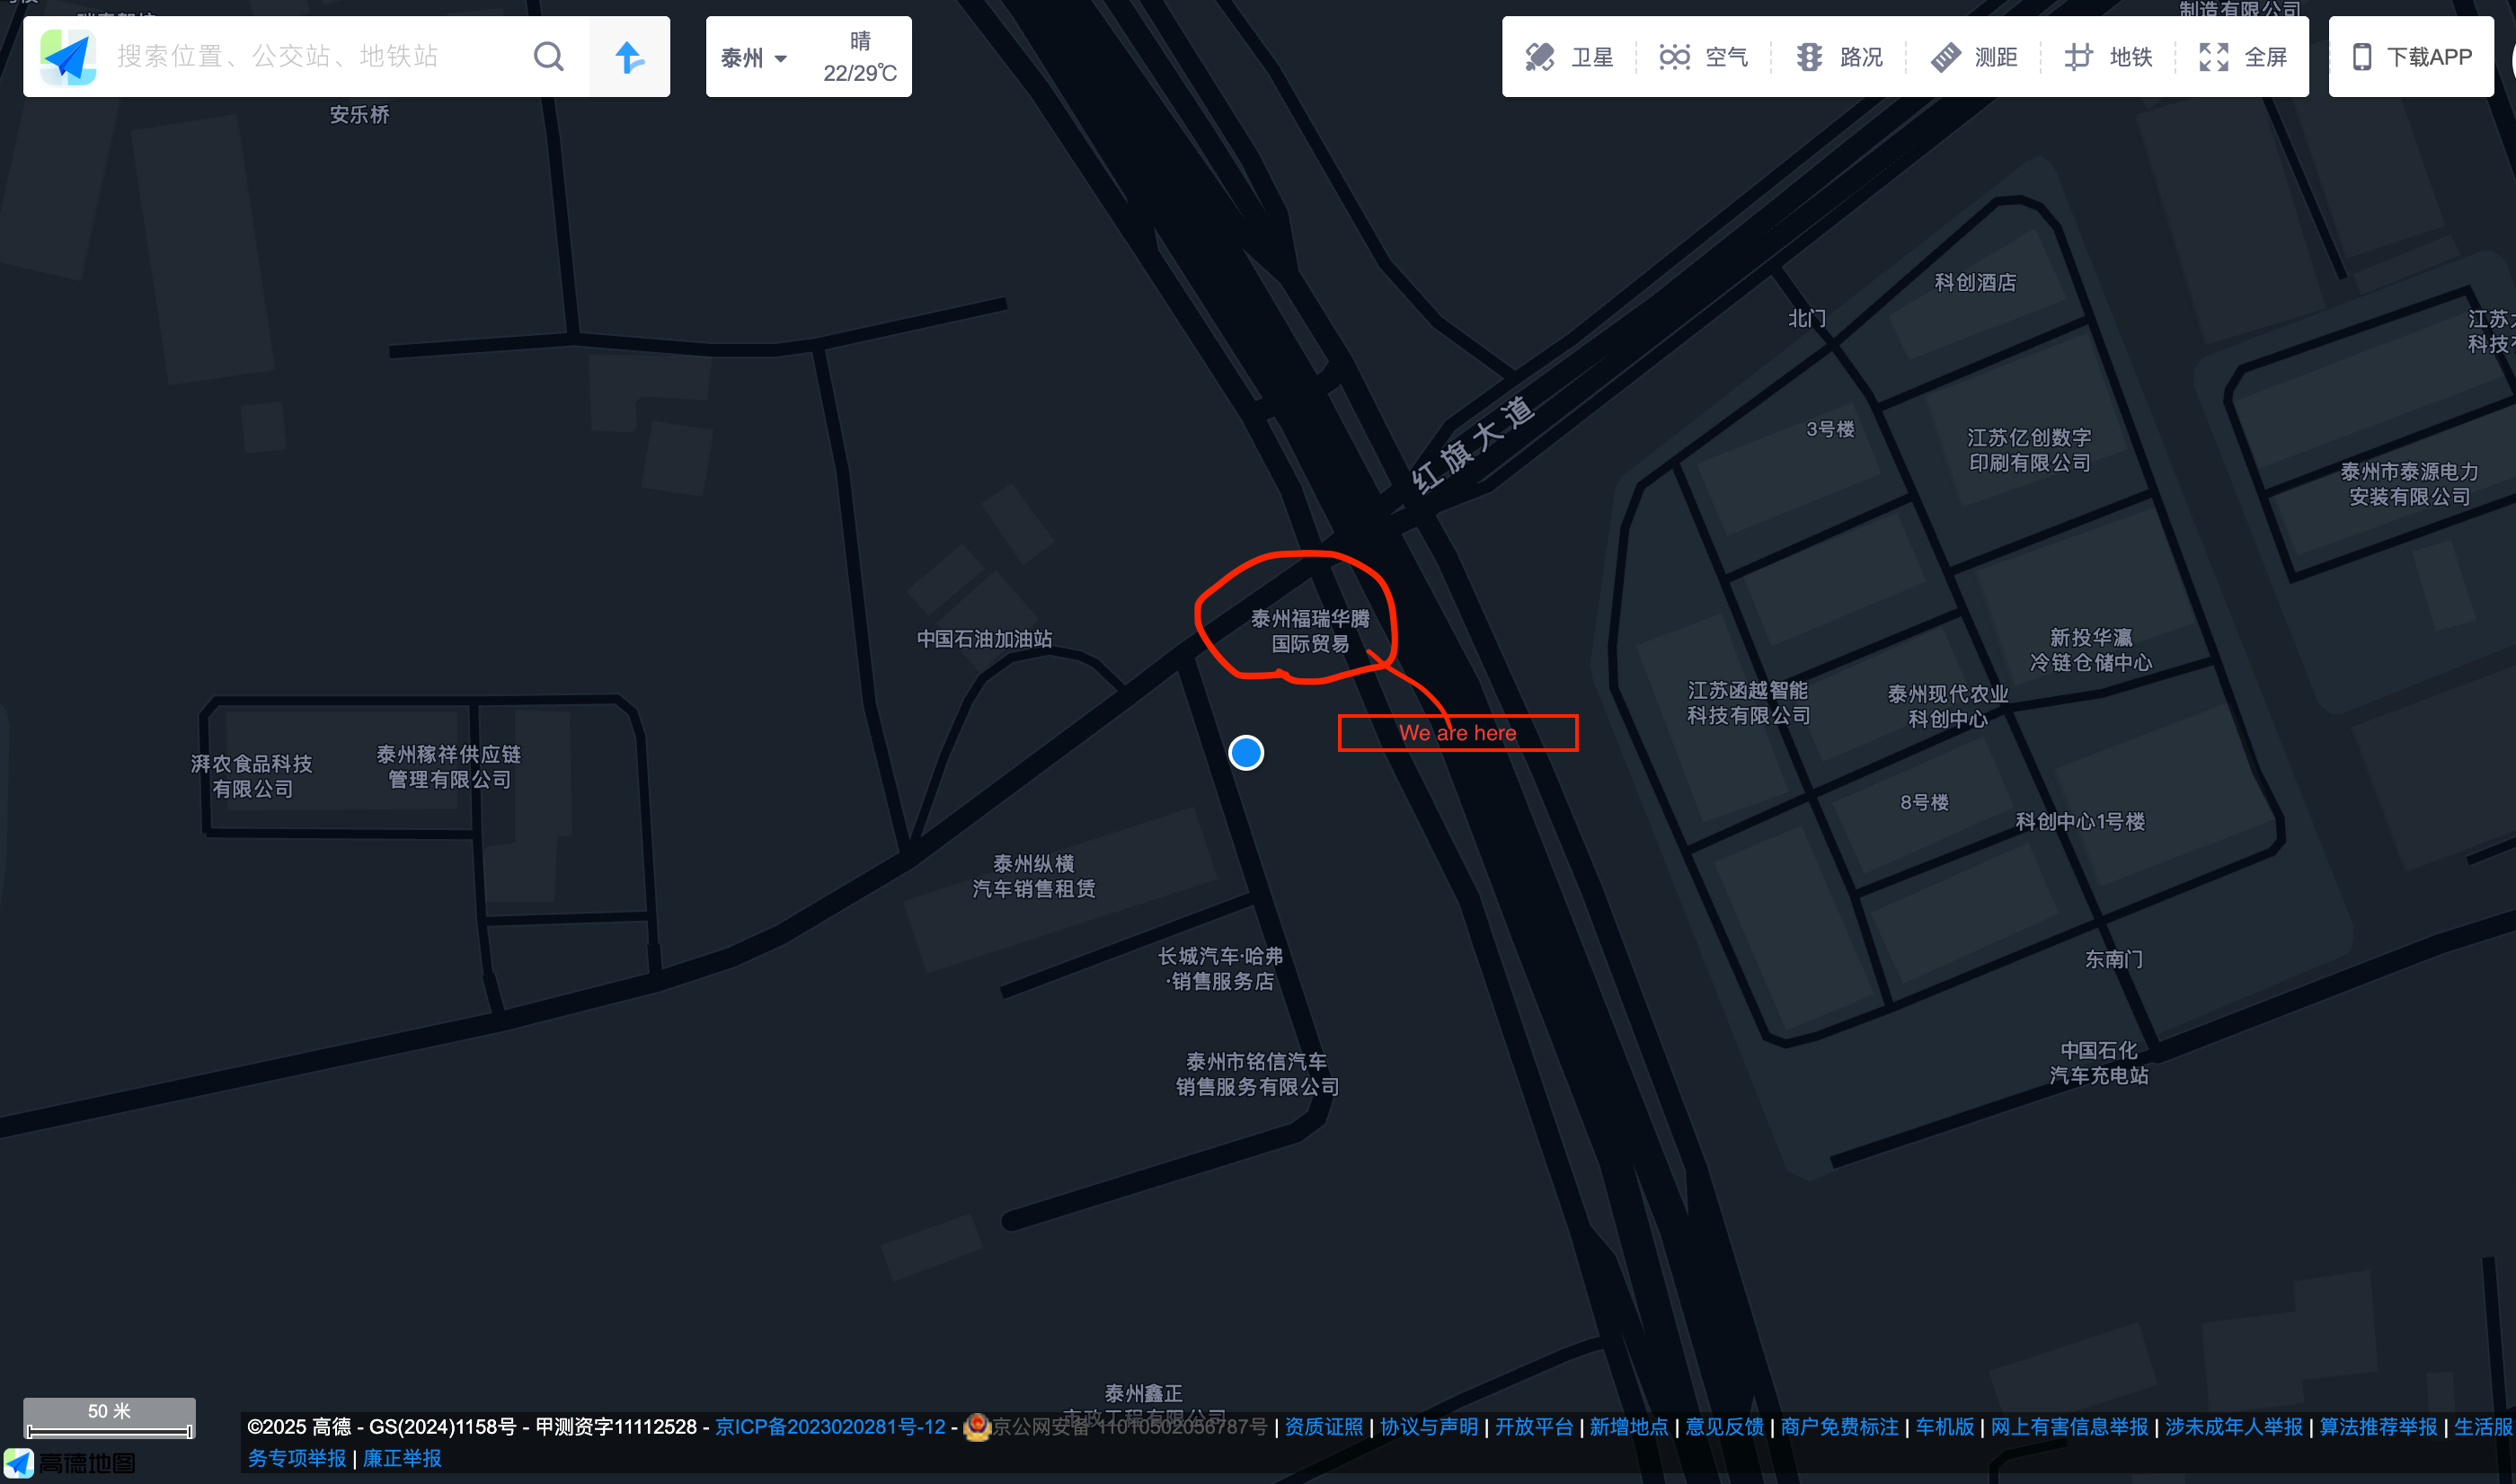
Task: Open the 意见反馈 feedback link
Action: [1725, 1427]
